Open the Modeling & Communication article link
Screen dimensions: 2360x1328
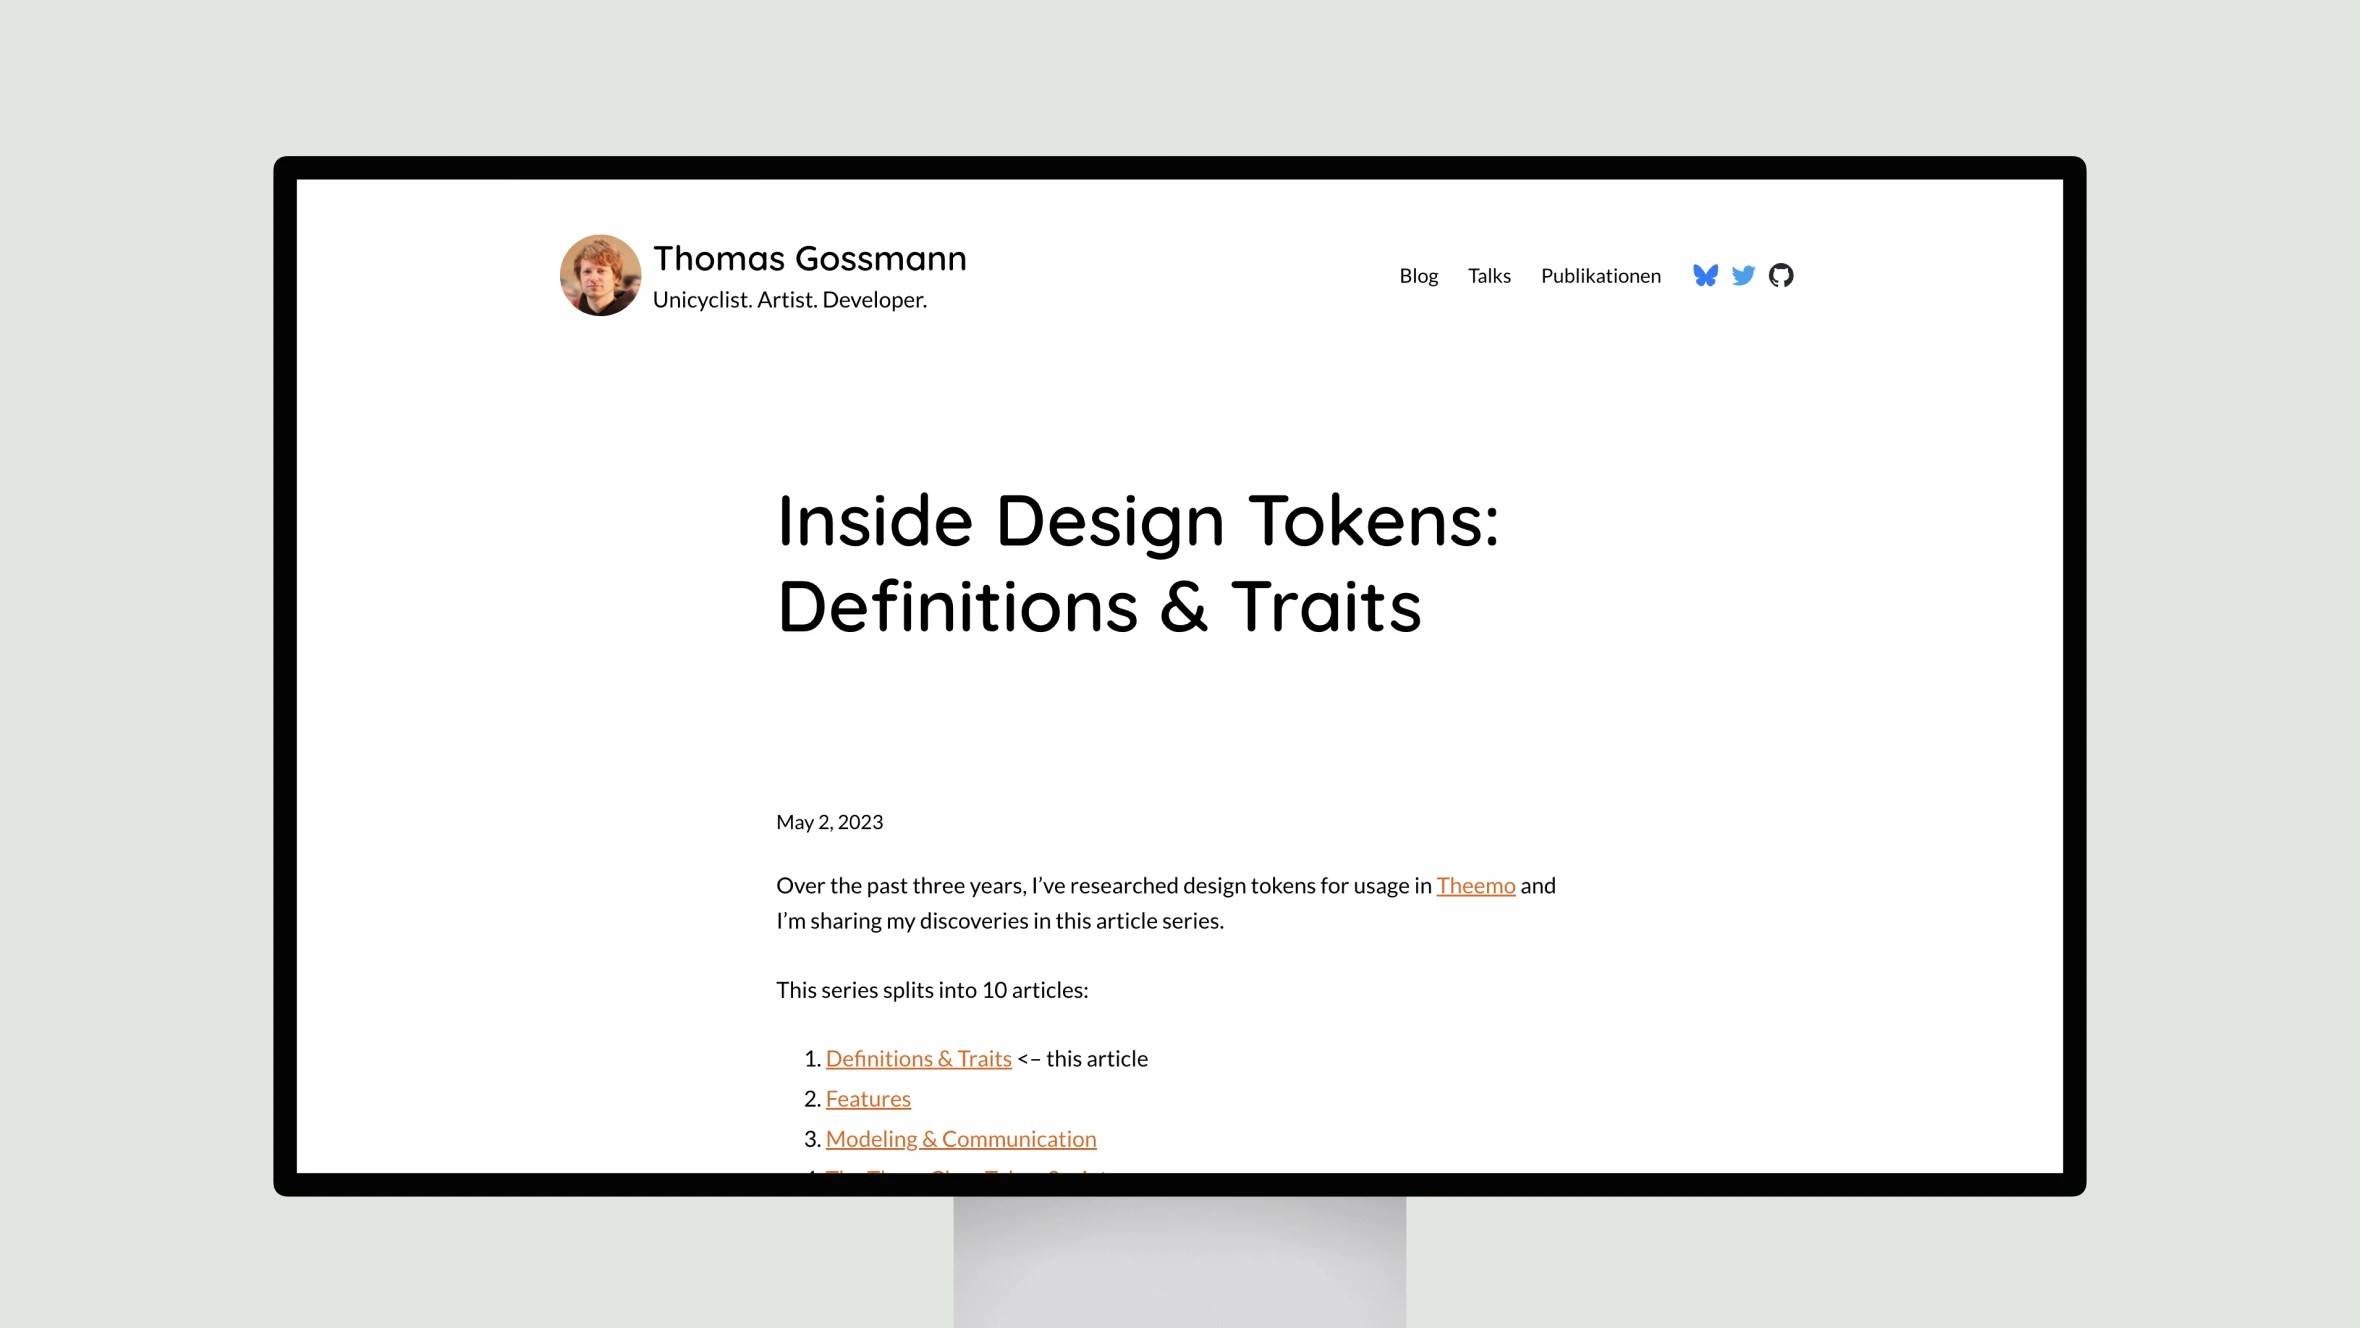961,1137
